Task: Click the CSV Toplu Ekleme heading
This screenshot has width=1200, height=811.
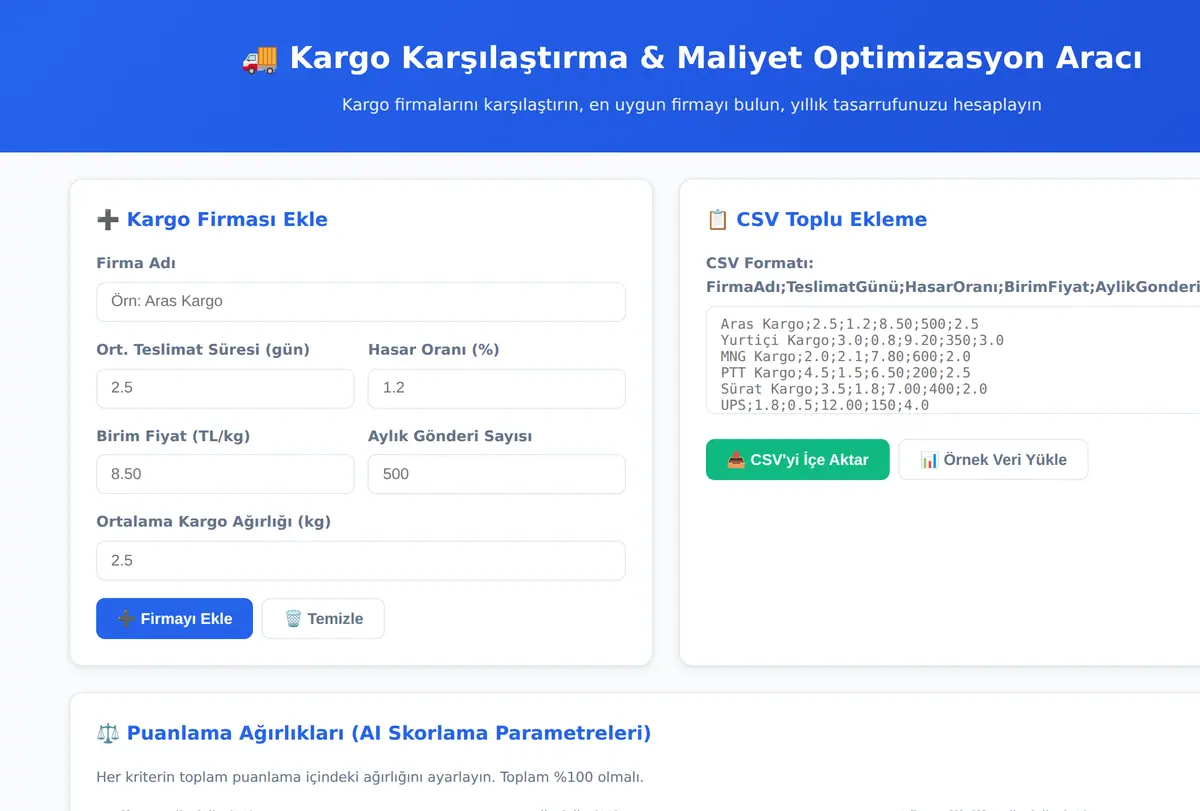Action: click(x=832, y=220)
